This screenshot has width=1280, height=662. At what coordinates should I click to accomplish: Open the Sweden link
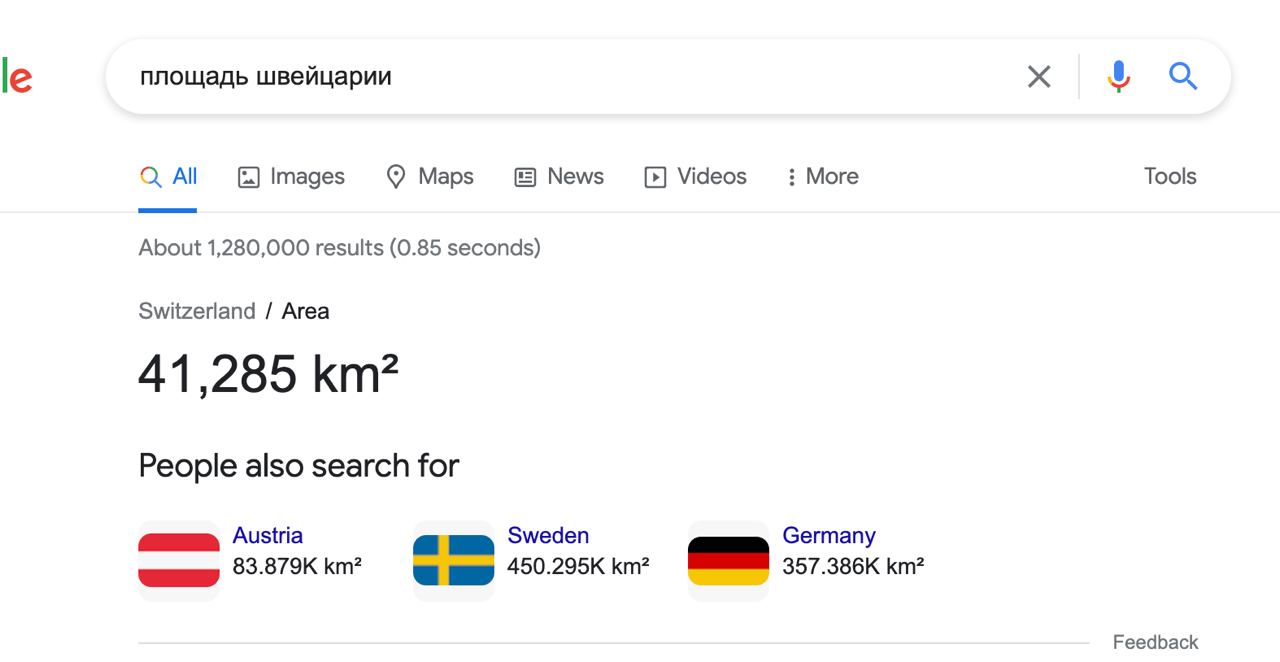[548, 535]
